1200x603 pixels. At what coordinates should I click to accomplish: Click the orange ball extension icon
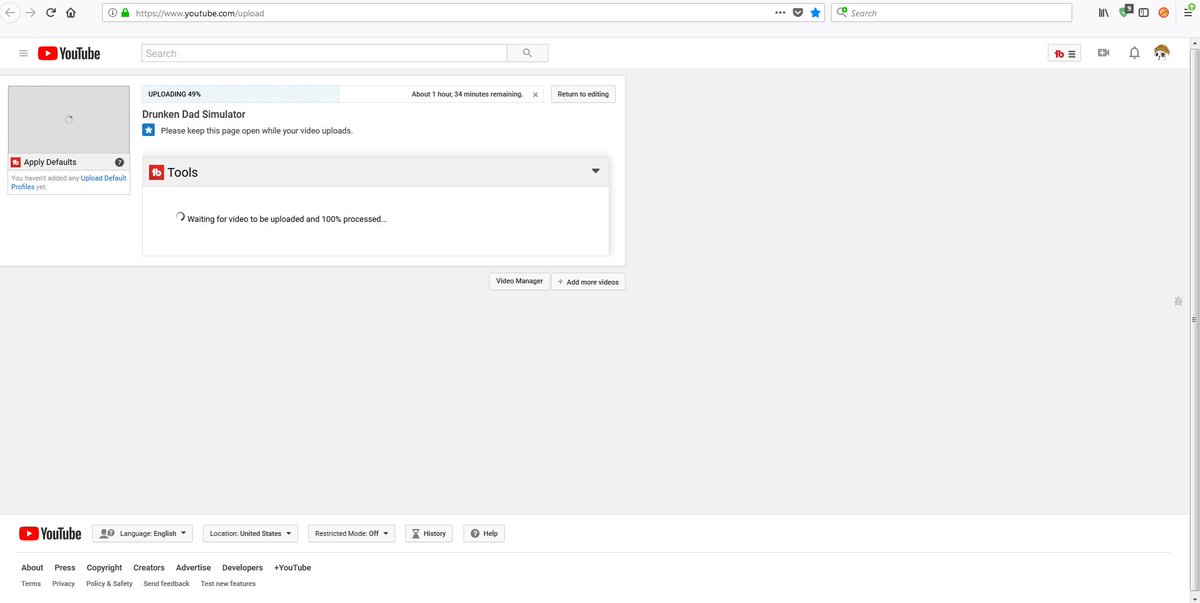pyautogui.click(x=1164, y=13)
